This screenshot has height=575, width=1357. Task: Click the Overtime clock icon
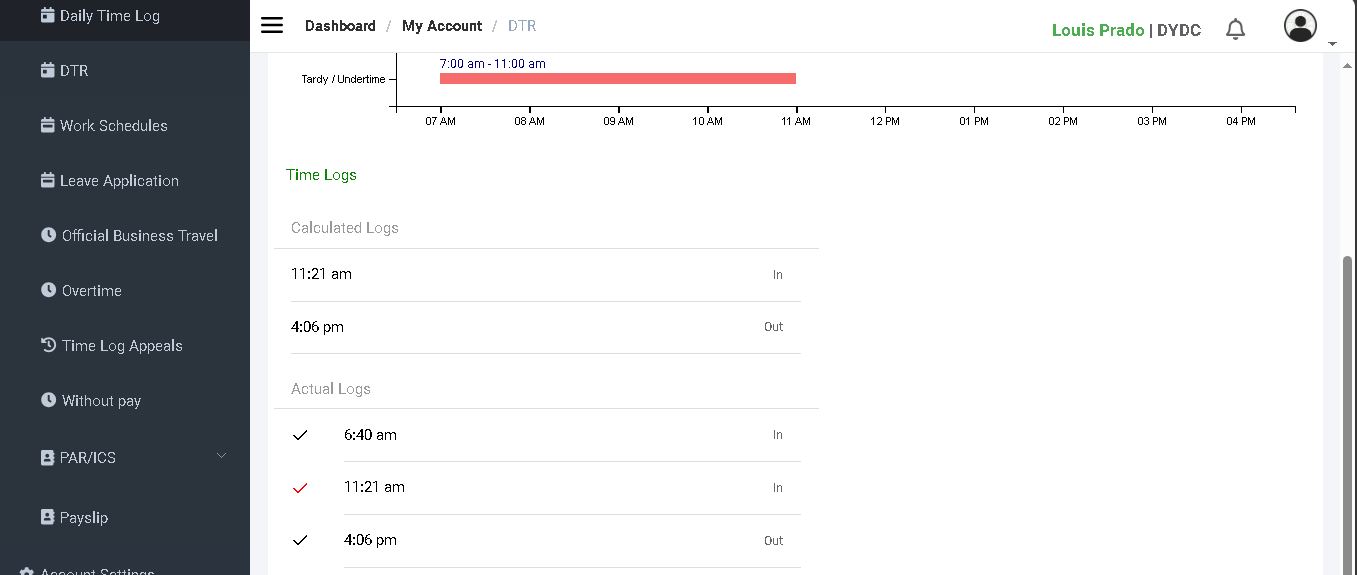point(48,290)
